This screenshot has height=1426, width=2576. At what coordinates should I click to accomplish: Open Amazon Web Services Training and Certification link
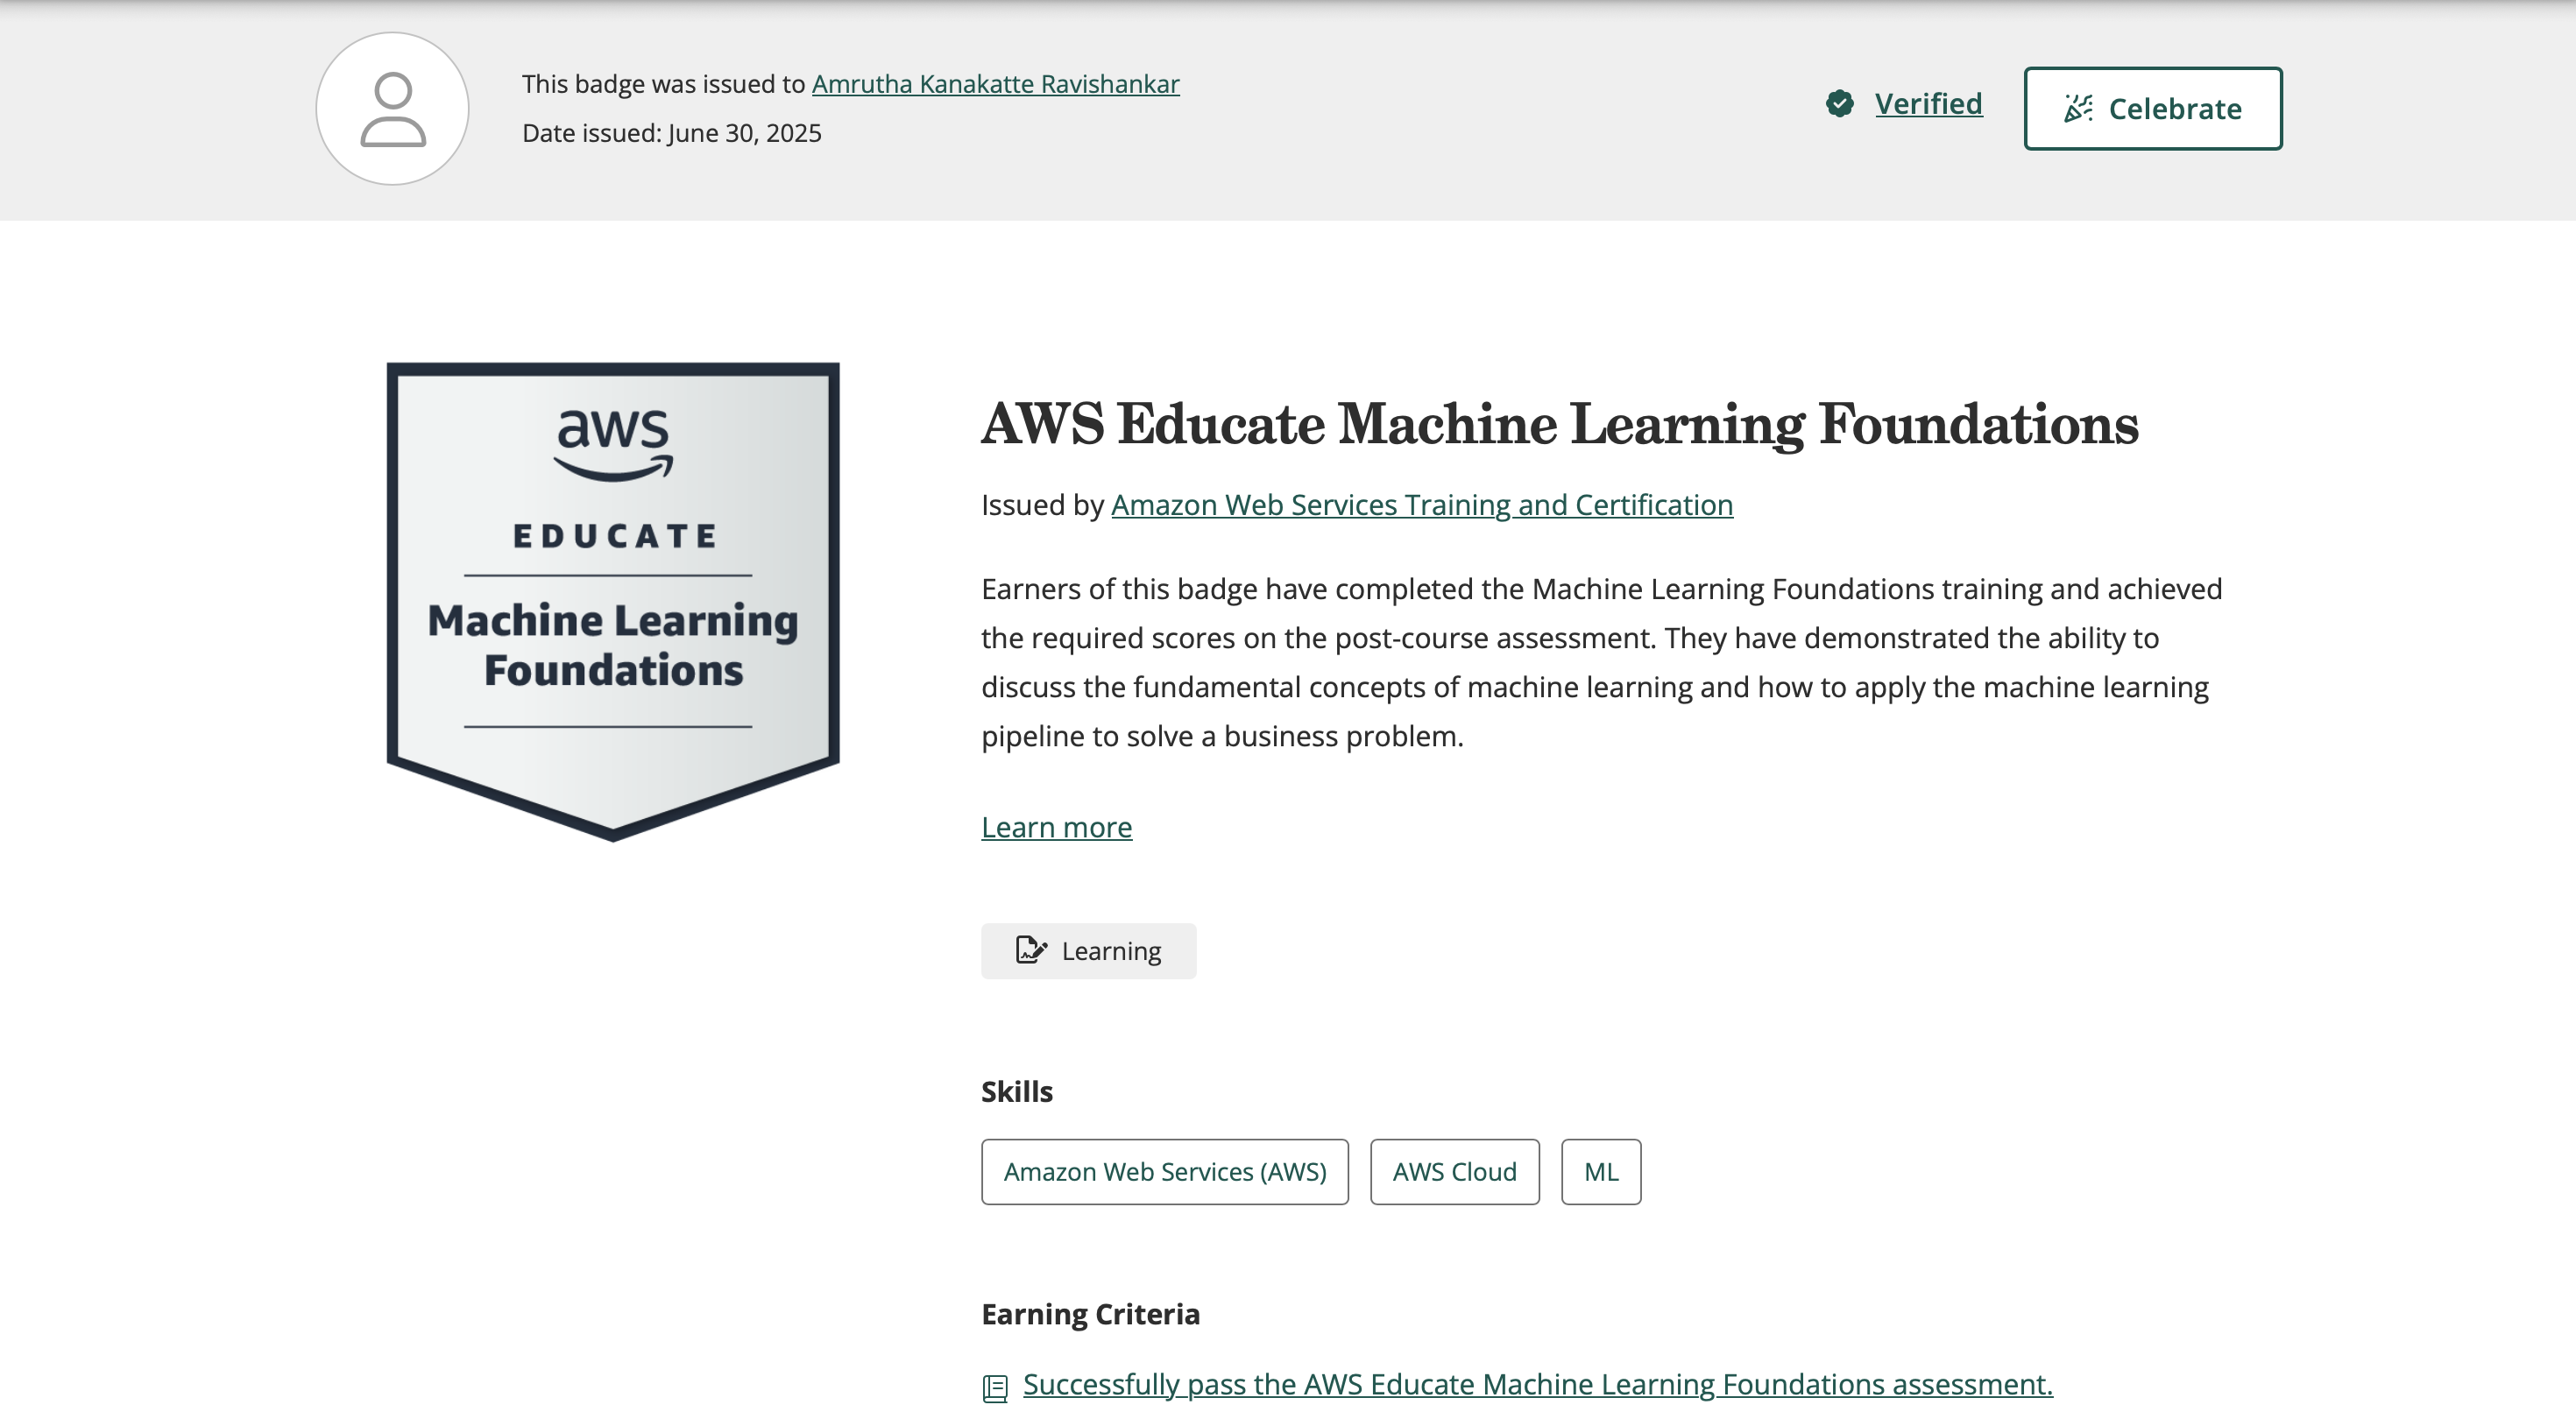(x=1422, y=505)
